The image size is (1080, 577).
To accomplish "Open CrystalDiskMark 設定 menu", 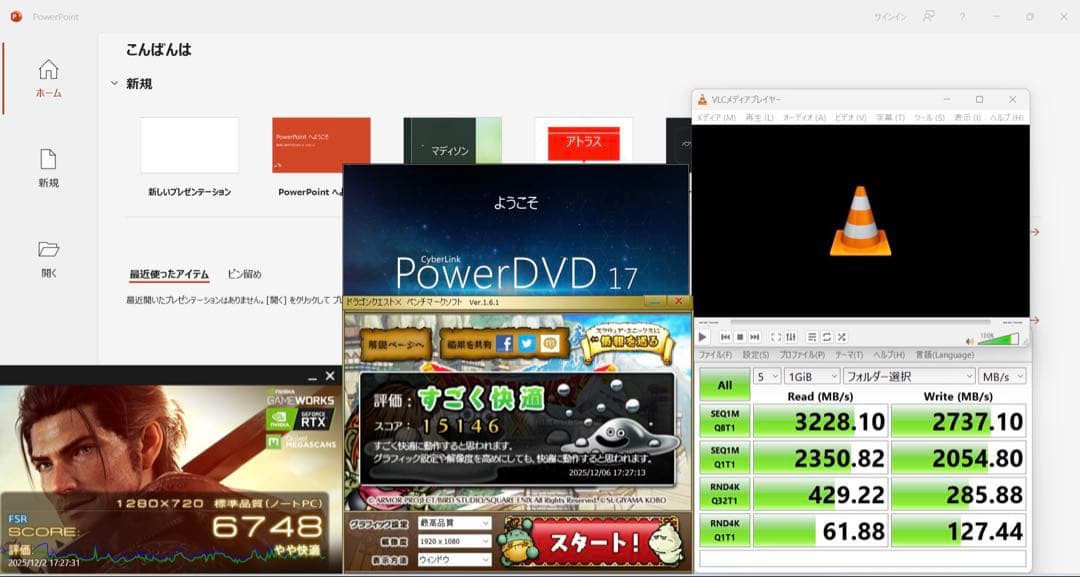I will click(x=756, y=355).
